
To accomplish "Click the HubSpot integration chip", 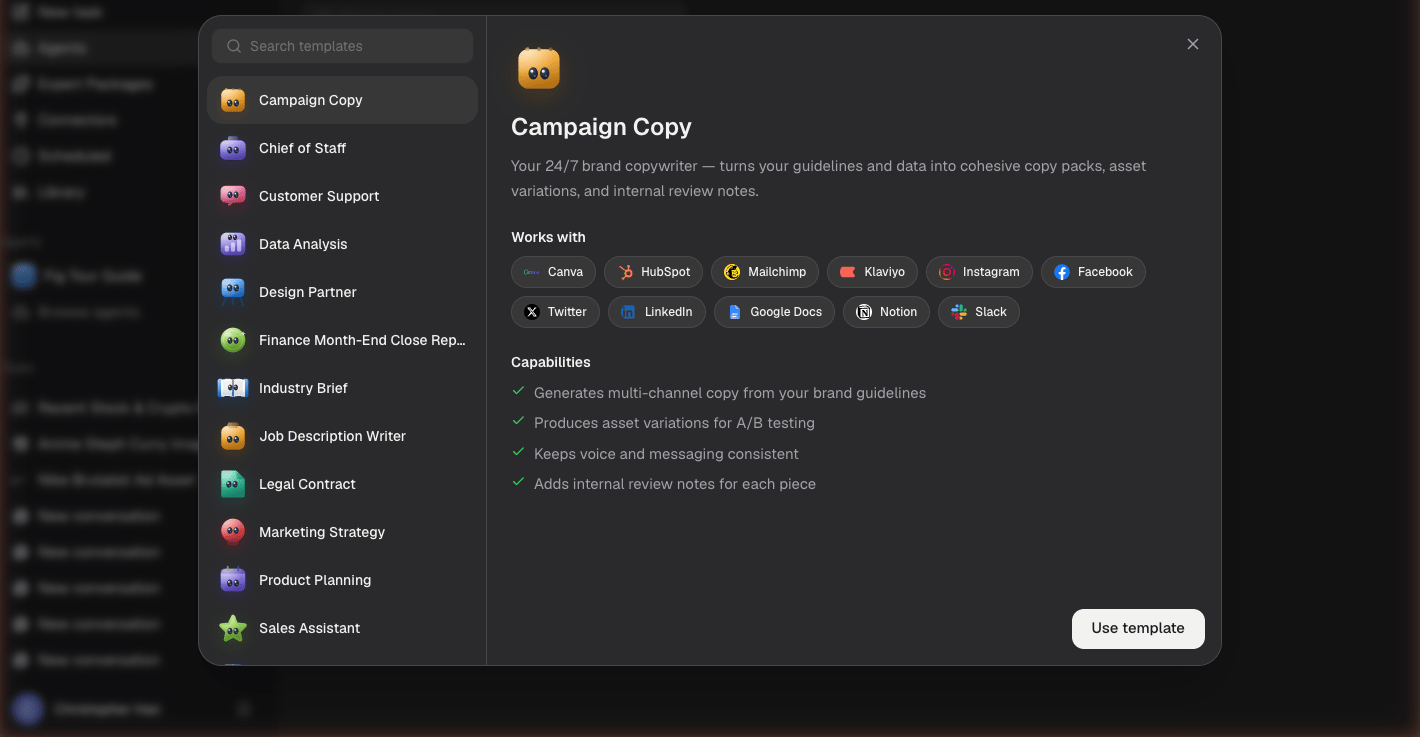I will [653, 272].
